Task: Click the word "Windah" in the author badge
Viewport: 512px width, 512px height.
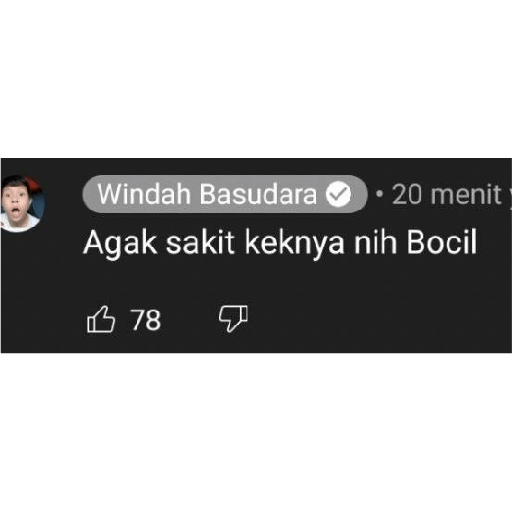Action: point(144,194)
